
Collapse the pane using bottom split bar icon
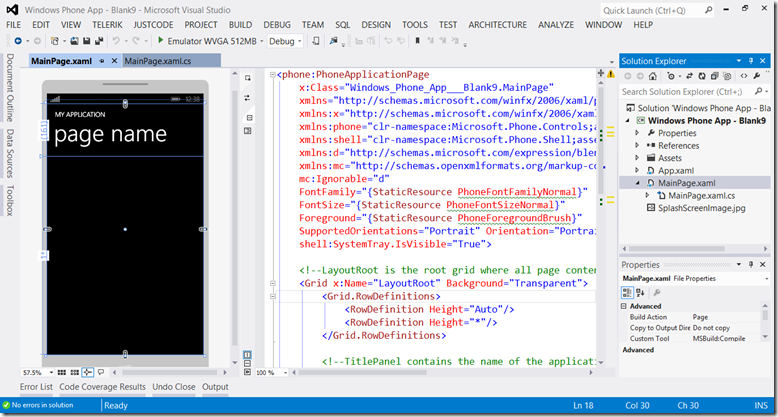(x=247, y=372)
